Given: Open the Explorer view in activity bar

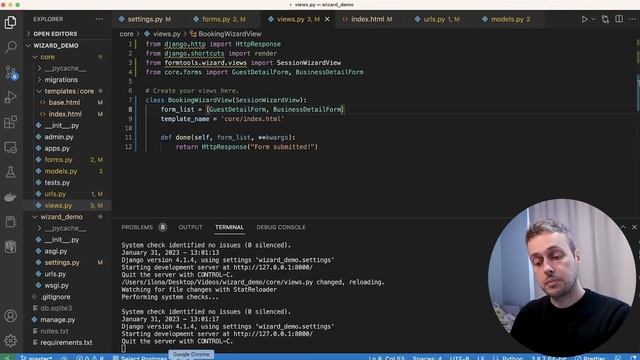Looking at the screenshot, I should click(10, 22).
